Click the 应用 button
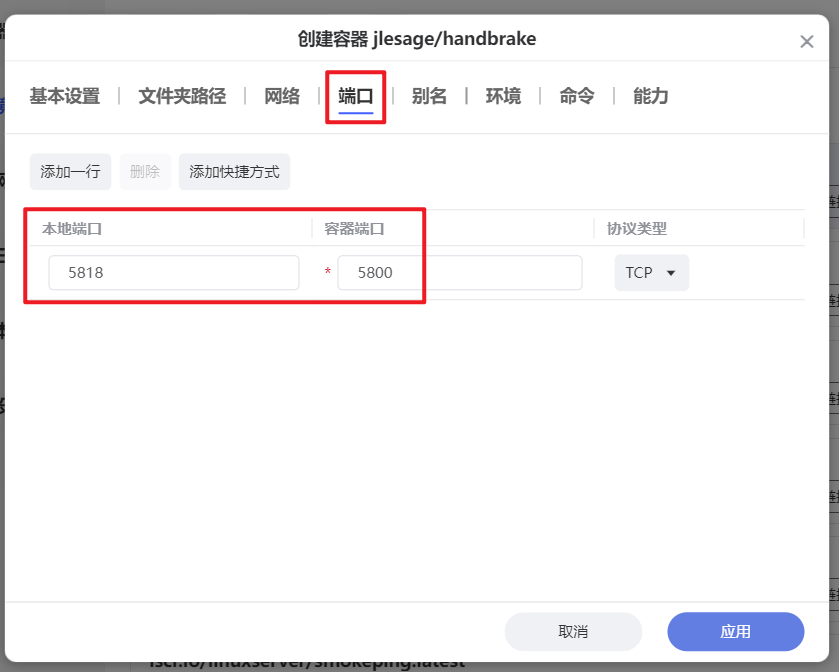839x672 pixels. click(736, 631)
